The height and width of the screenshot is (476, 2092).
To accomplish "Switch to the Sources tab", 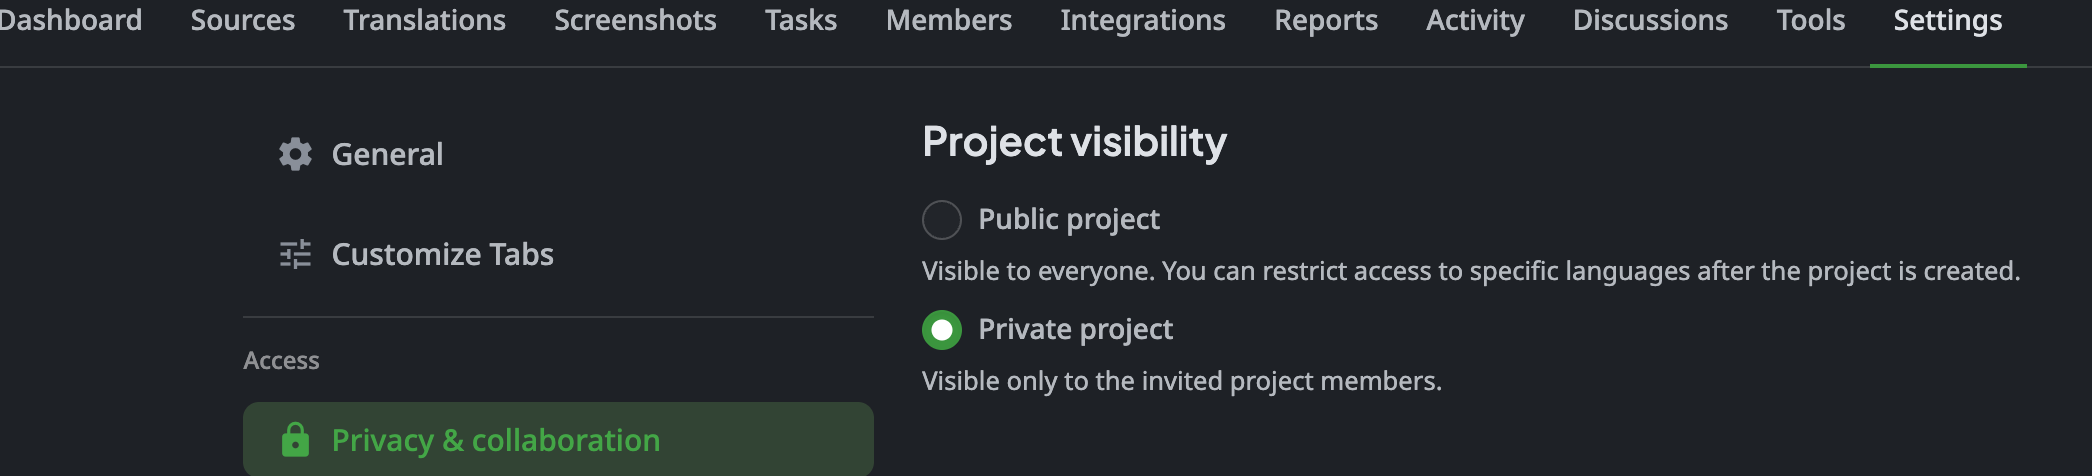I will tap(243, 20).
